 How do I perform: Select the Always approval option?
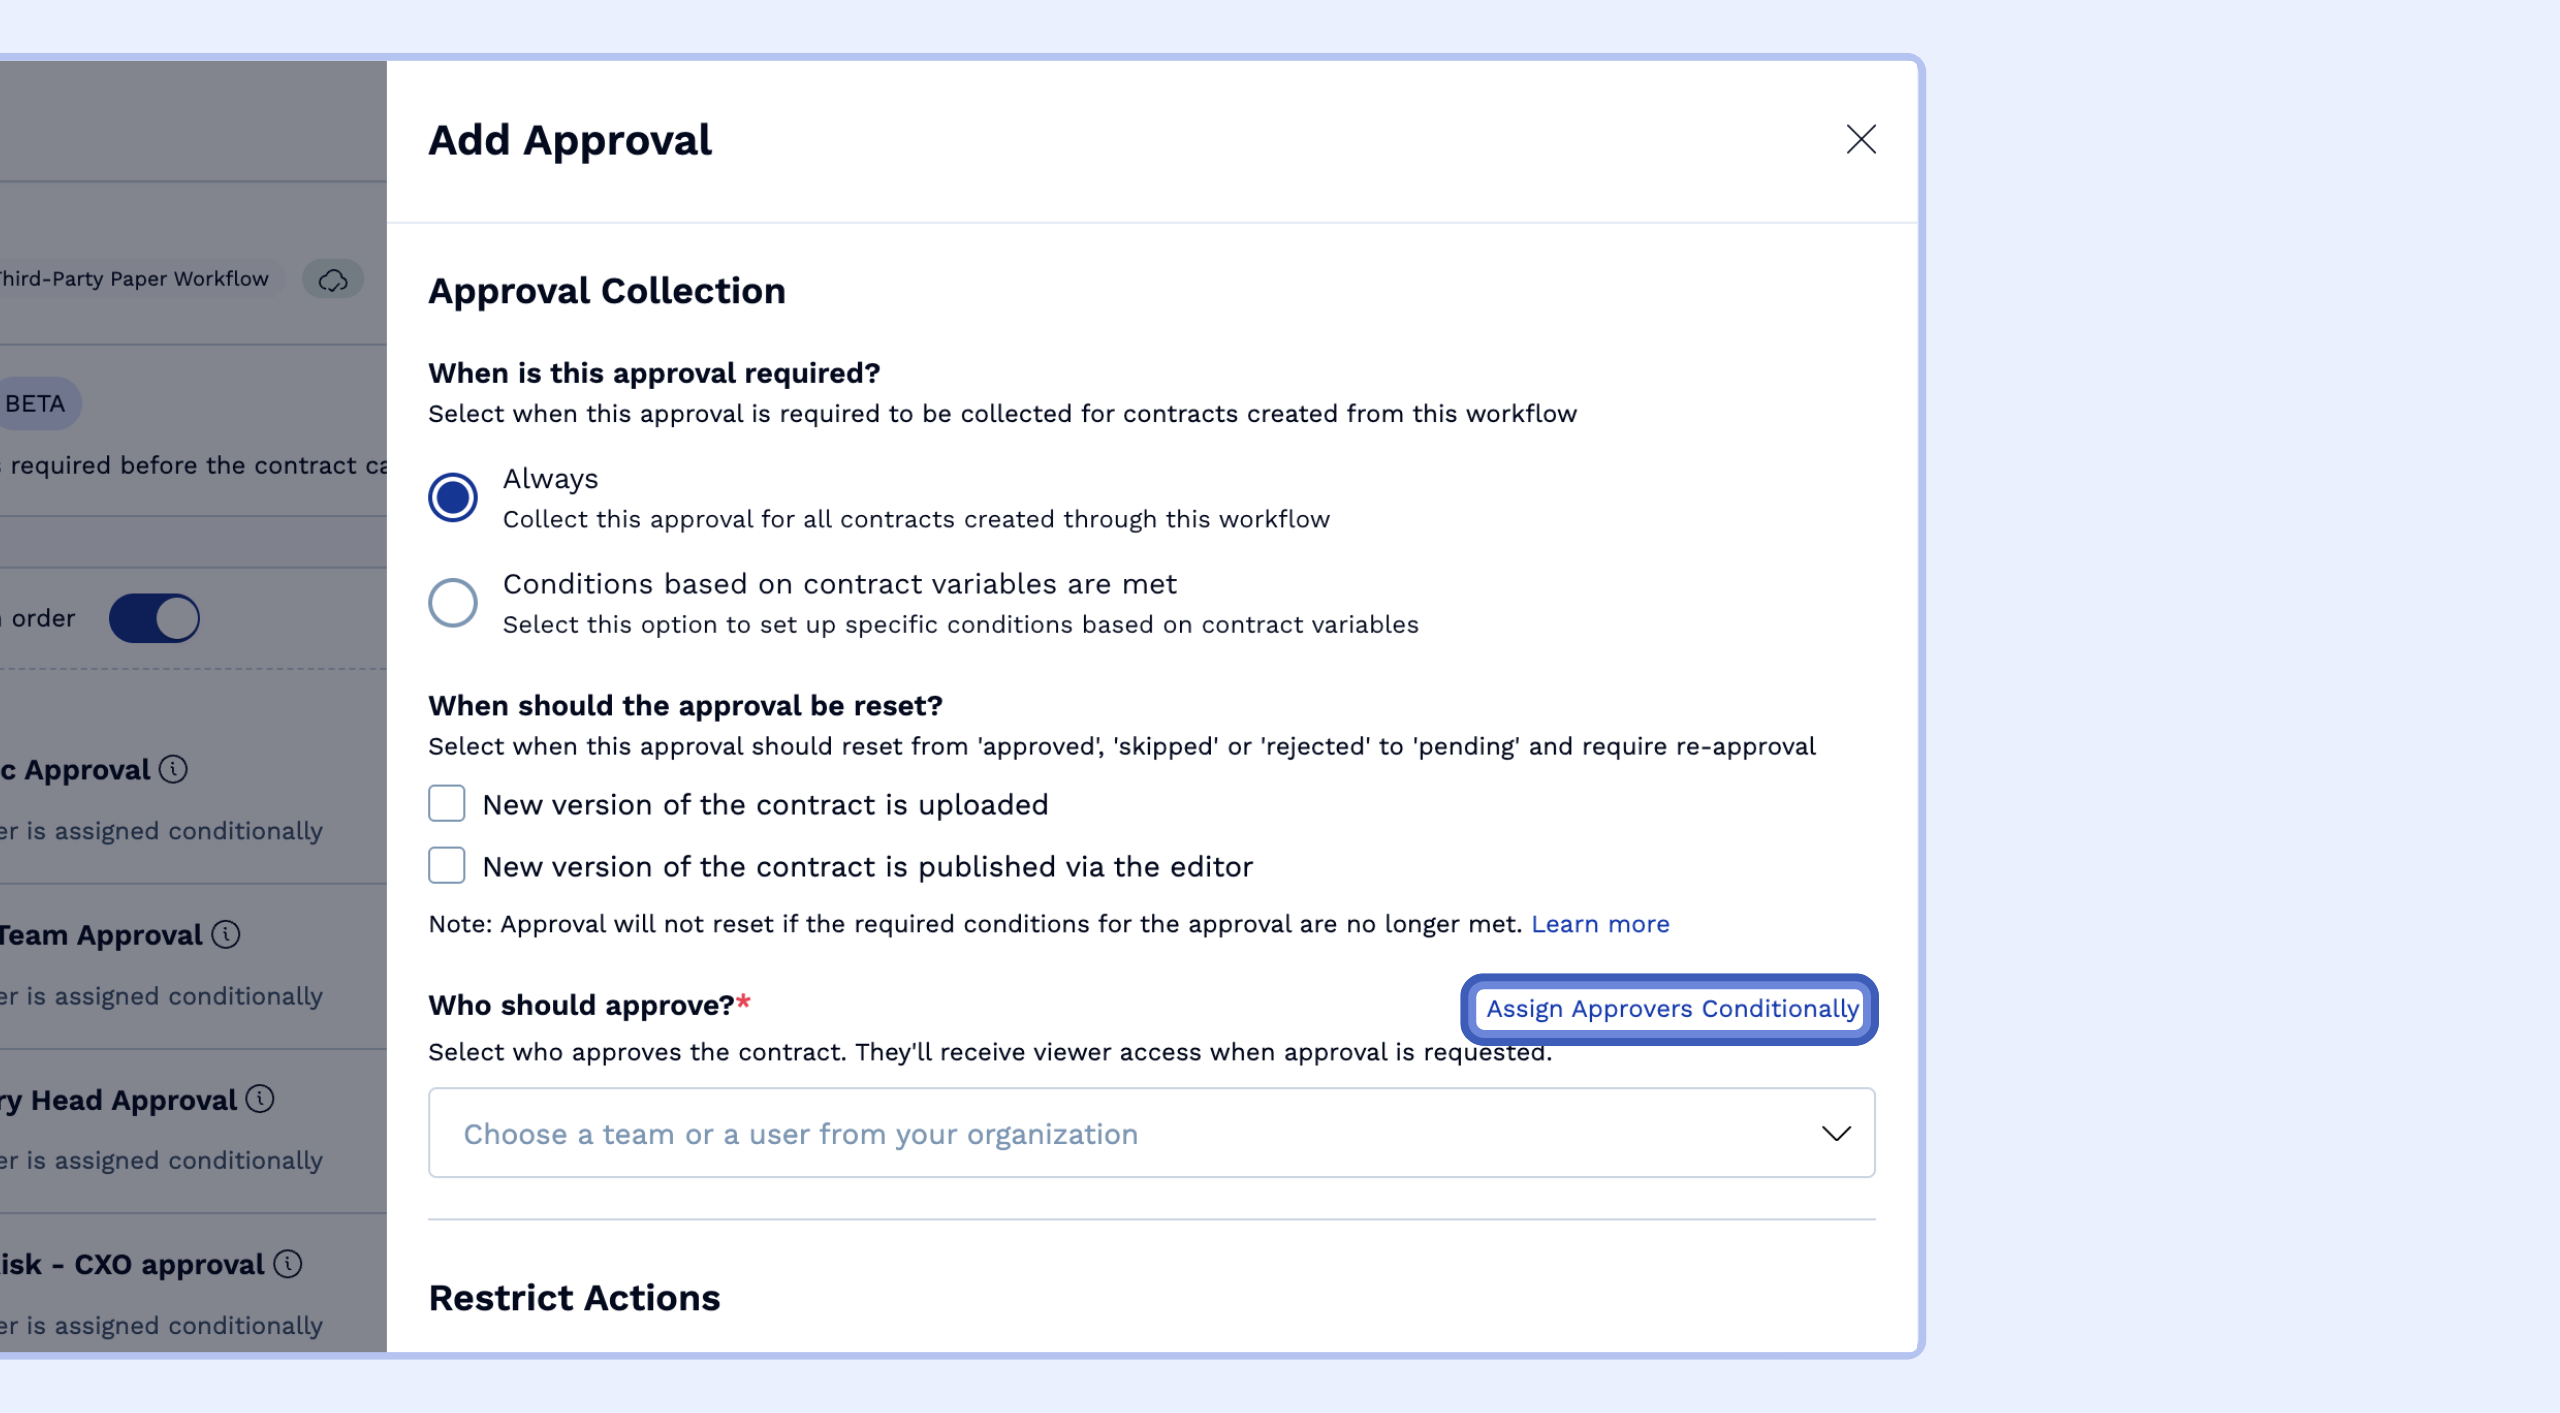pyautogui.click(x=453, y=497)
